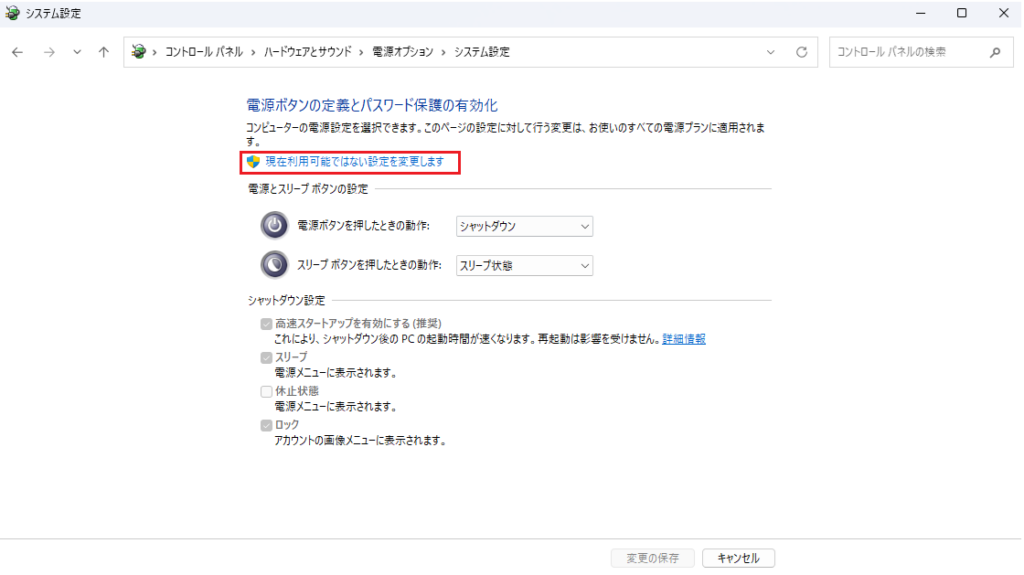
Task: Close the システム設定 window
Action: pyautogui.click(x=1004, y=13)
